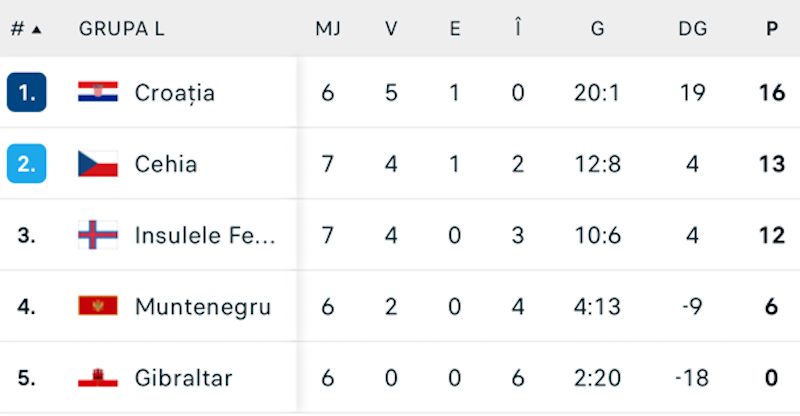This screenshot has height=416, width=800.
Task: Sort table by DG column header
Action: (x=692, y=29)
